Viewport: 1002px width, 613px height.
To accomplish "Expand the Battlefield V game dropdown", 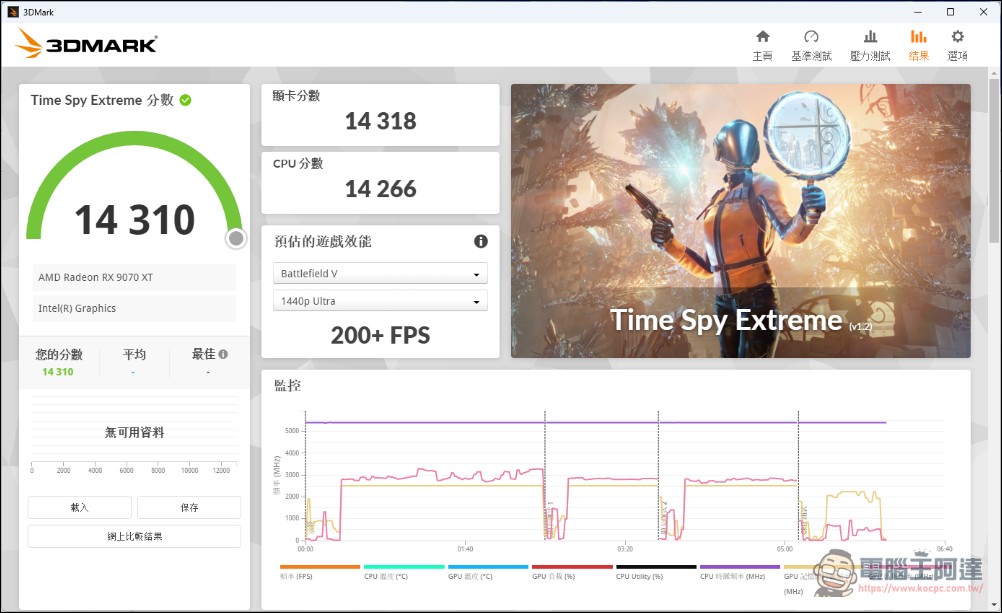I will [x=380, y=274].
